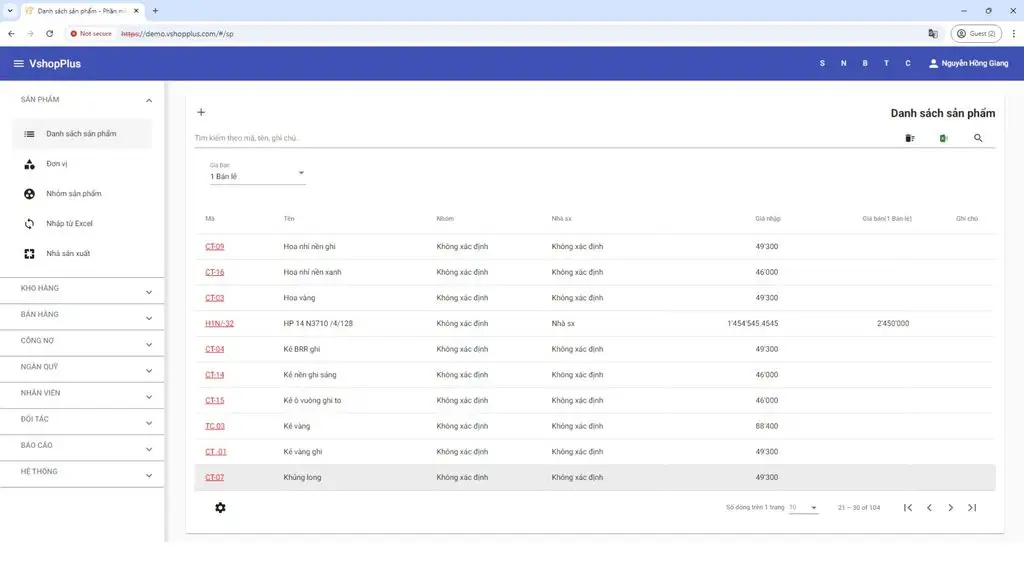Go to previous page arrow
The image size is (1024, 576).
pos(929,507)
